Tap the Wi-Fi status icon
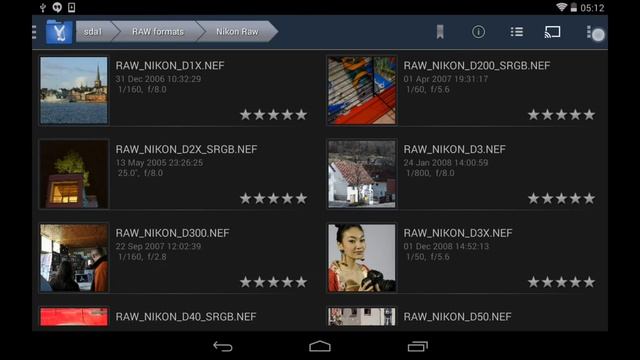Viewport: 640px width, 360px height. pos(562,7)
